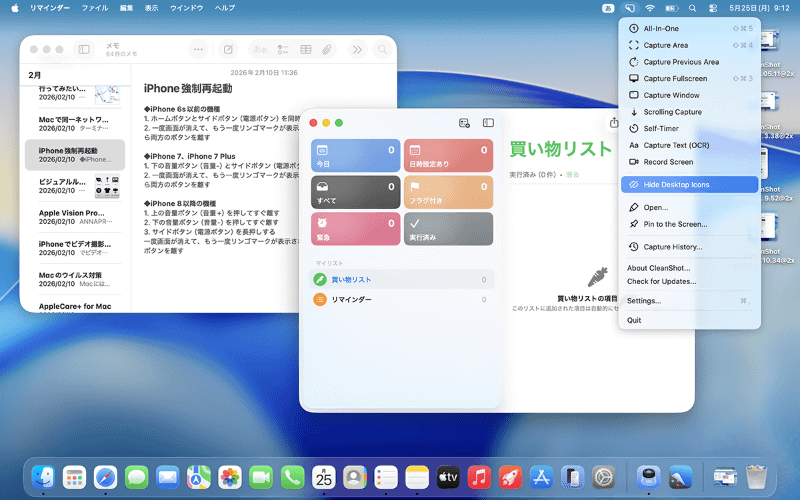The image size is (800, 500).
Task: Click the CleanShot menu bar icon
Action: [x=630, y=8]
